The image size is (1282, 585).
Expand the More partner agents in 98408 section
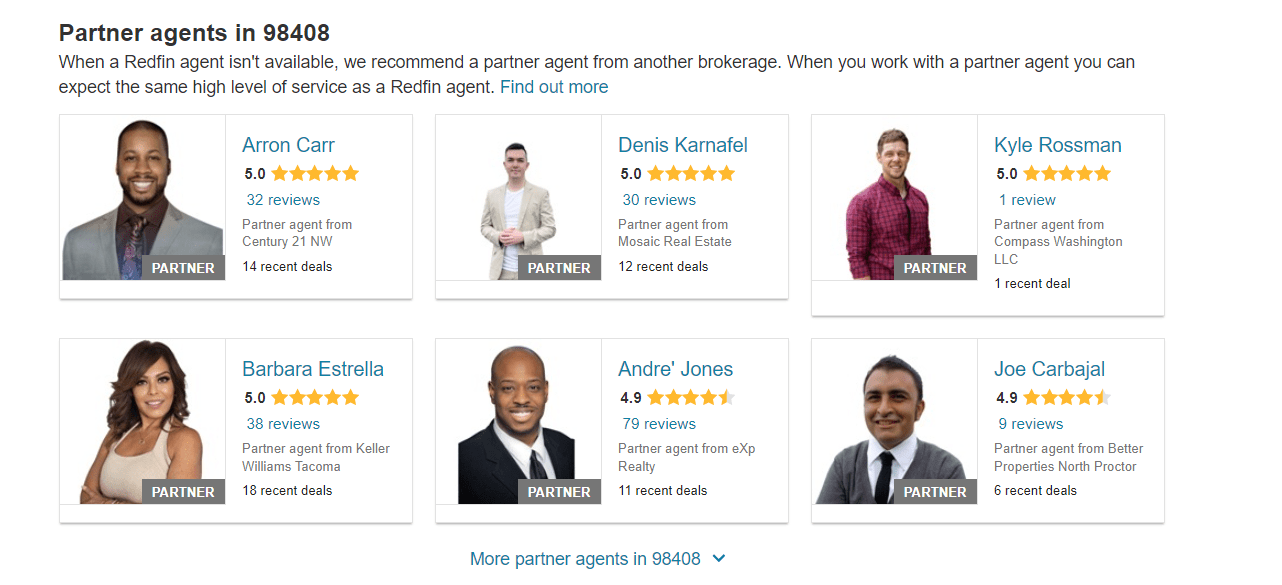pyautogui.click(x=582, y=558)
